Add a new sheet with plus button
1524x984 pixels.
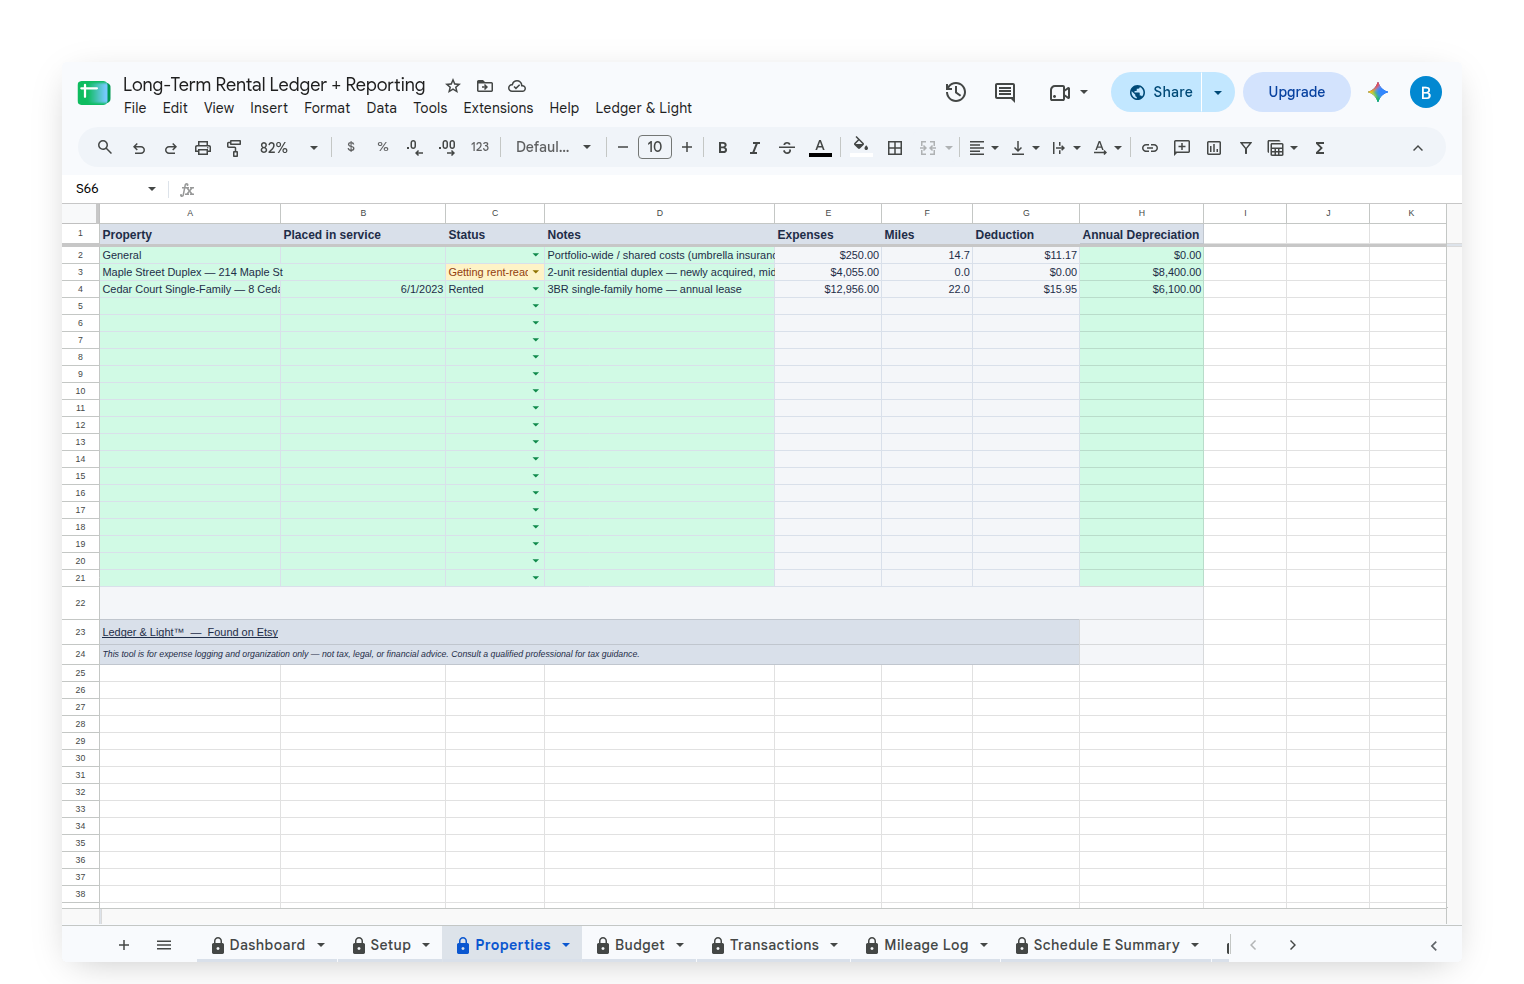(124, 945)
